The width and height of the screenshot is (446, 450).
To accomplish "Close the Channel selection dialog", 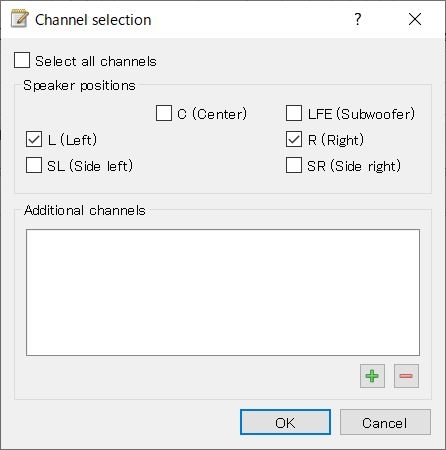I will pos(415,19).
